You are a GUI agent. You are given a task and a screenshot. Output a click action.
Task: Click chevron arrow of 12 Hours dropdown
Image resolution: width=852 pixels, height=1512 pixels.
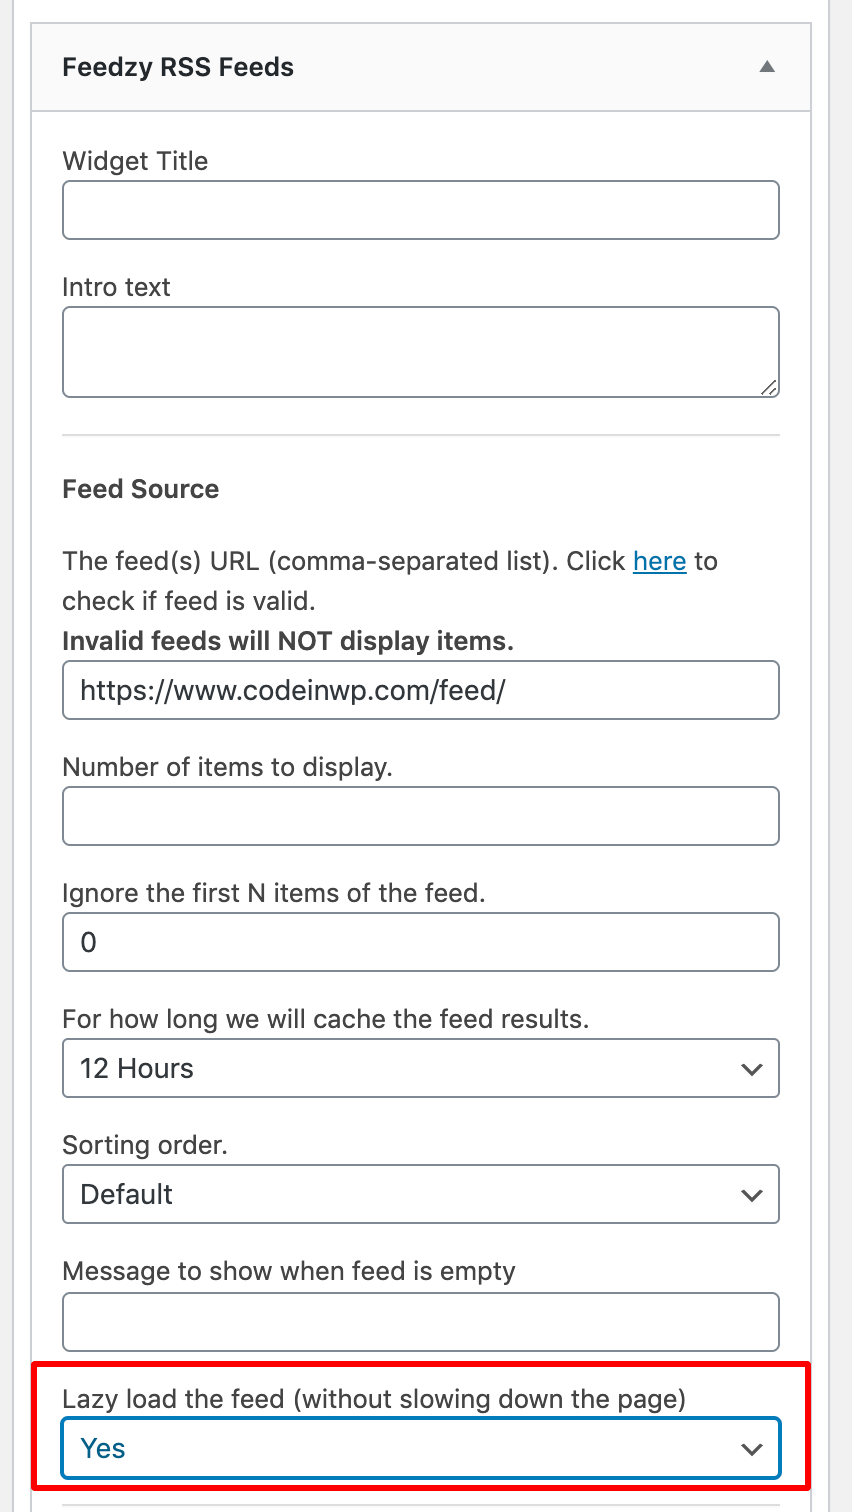(752, 1069)
